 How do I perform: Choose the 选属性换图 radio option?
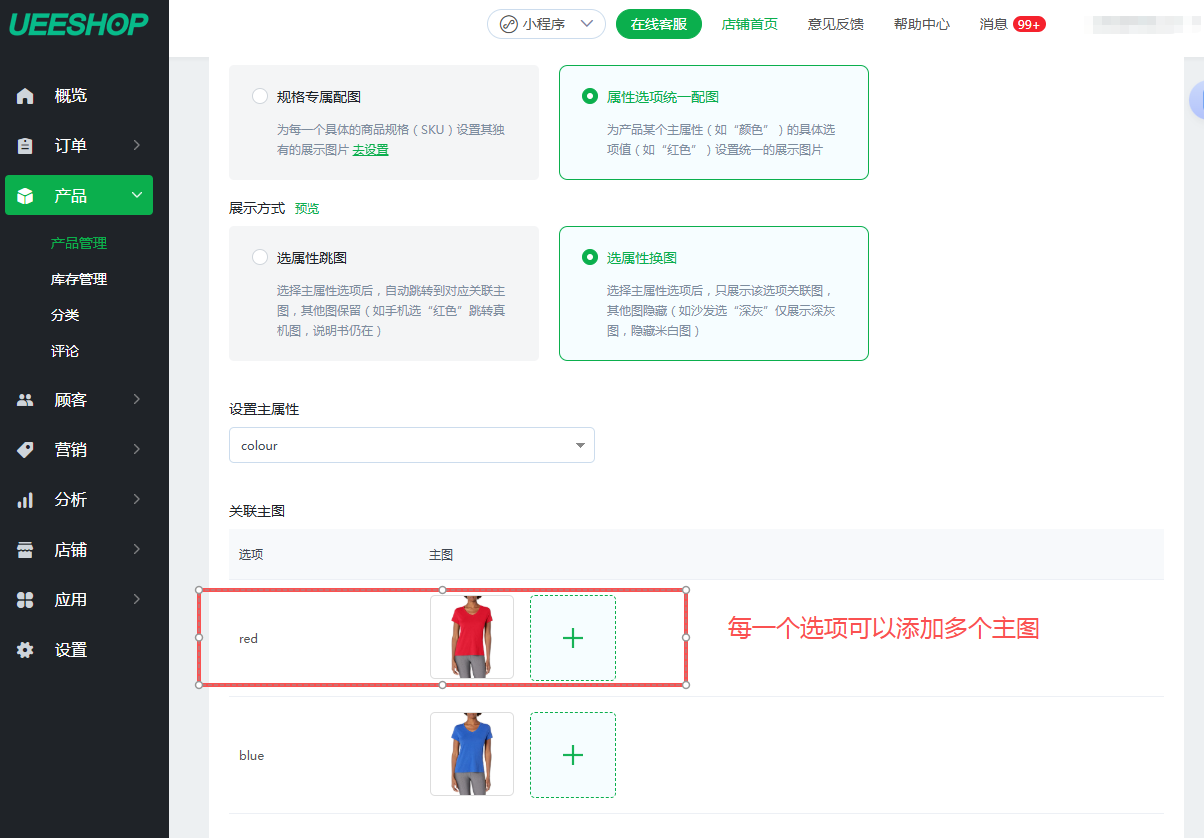tap(590, 257)
